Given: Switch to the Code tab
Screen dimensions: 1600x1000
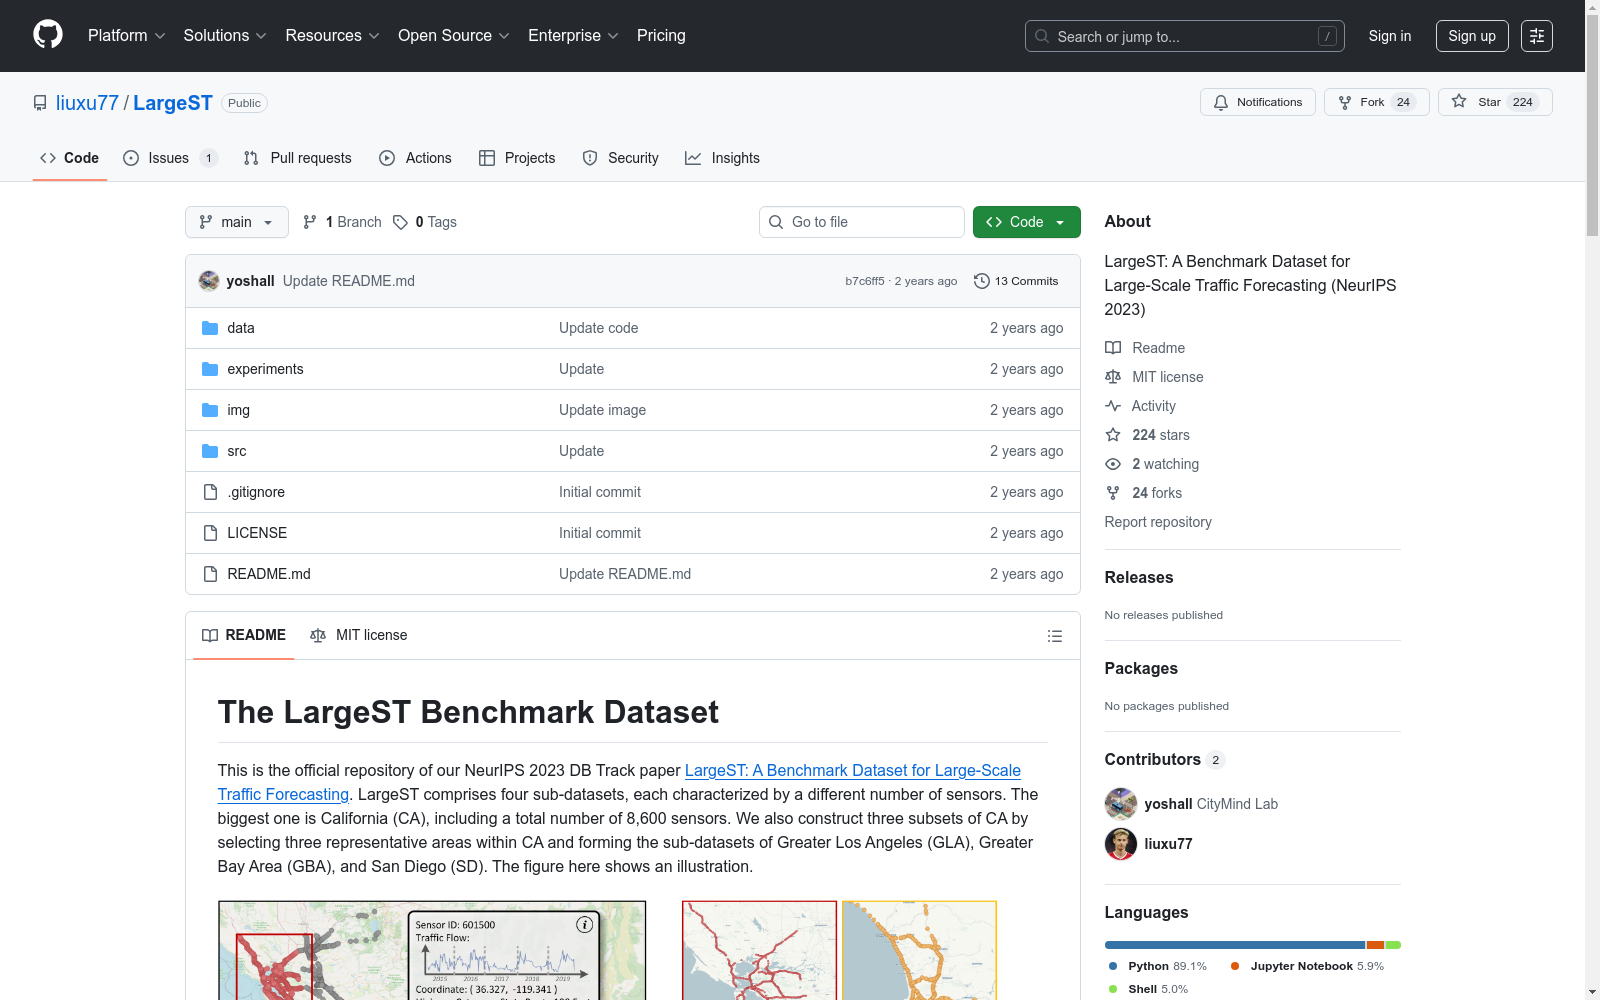Looking at the screenshot, I should click(70, 158).
